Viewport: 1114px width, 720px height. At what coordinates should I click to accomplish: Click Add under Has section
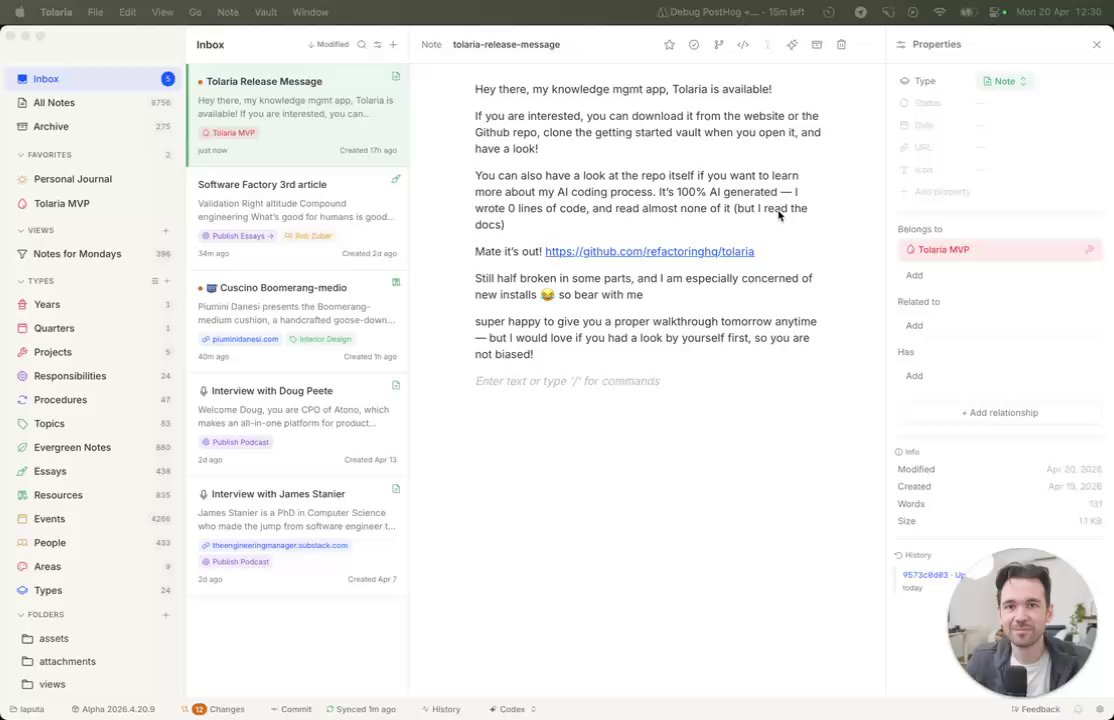[914, 376]
